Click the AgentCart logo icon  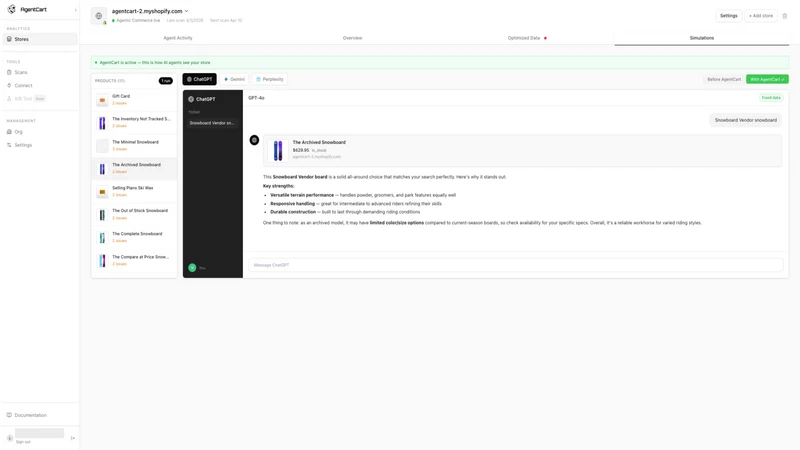[11, 9]
